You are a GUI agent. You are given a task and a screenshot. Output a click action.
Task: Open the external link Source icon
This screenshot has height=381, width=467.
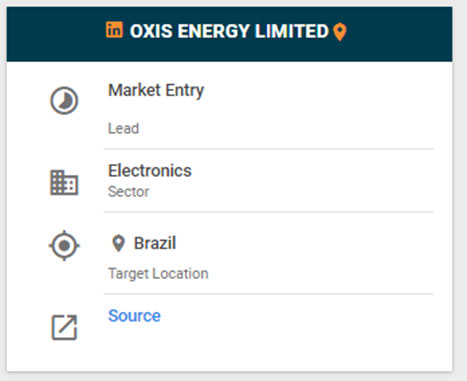[64, 327]
